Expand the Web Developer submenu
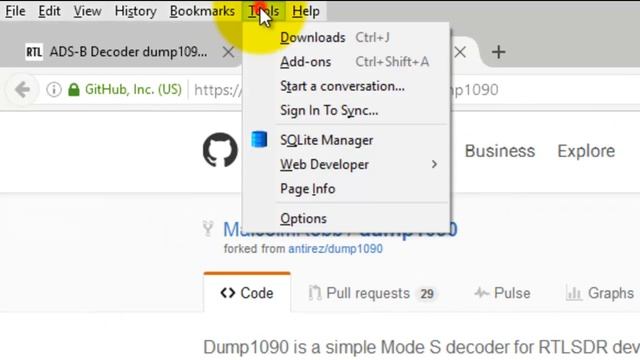The width and height of the screenshot is (640, 360). pos(347,164)
